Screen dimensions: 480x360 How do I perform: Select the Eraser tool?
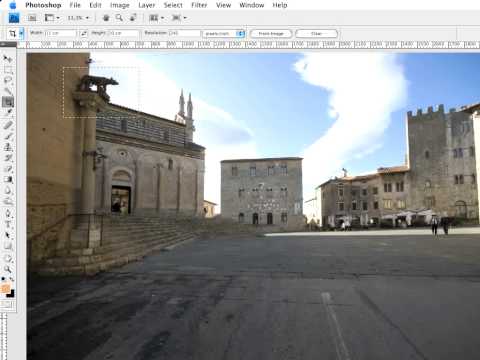8,169
